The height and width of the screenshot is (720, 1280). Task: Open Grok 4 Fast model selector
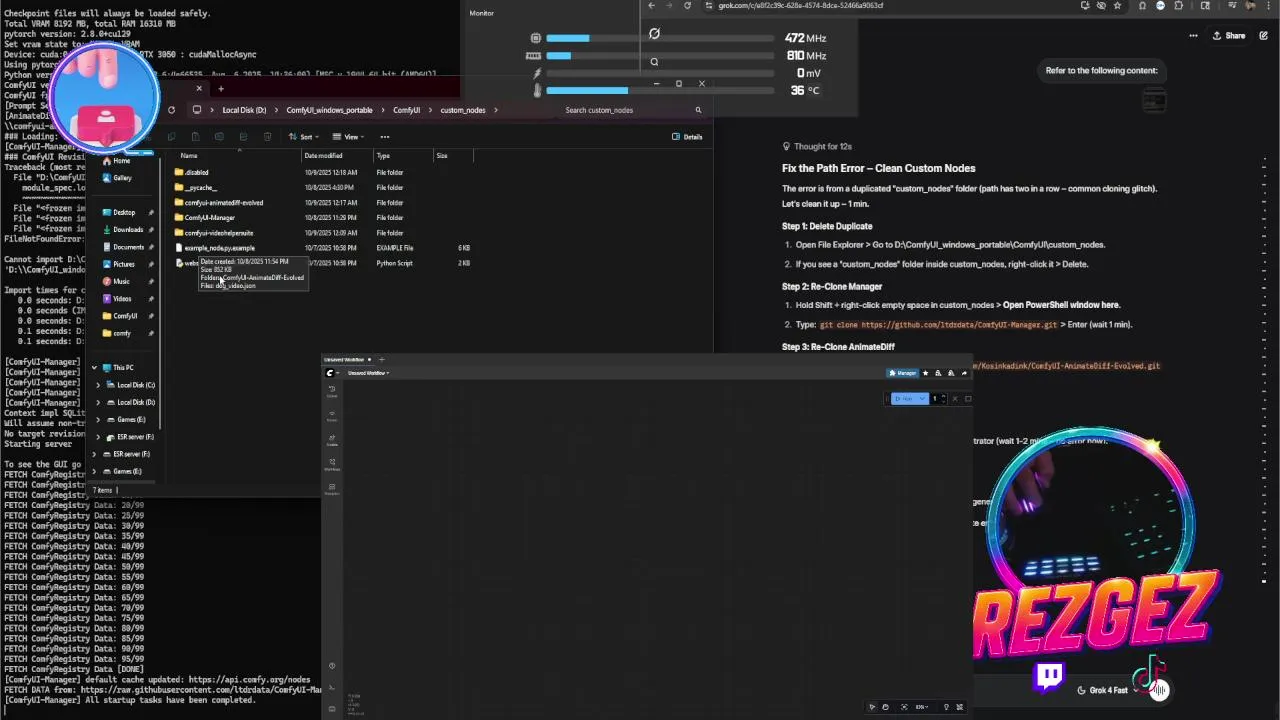(1106, 690)
